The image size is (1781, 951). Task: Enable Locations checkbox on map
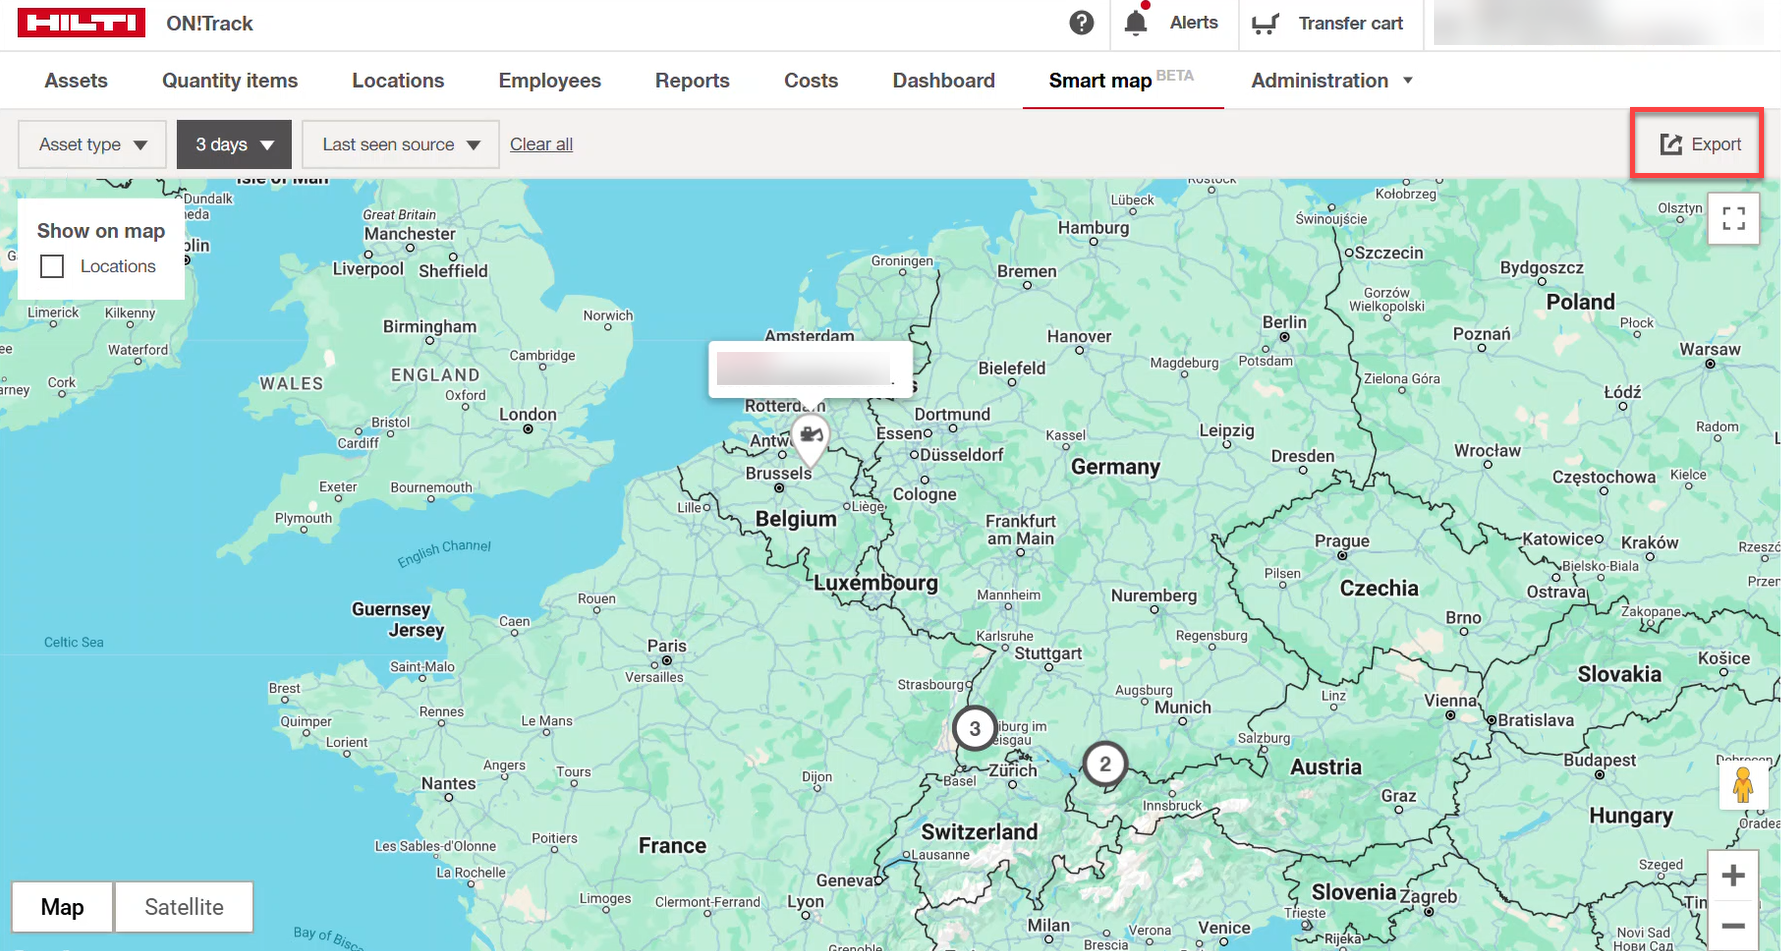(x=52, y=266)
